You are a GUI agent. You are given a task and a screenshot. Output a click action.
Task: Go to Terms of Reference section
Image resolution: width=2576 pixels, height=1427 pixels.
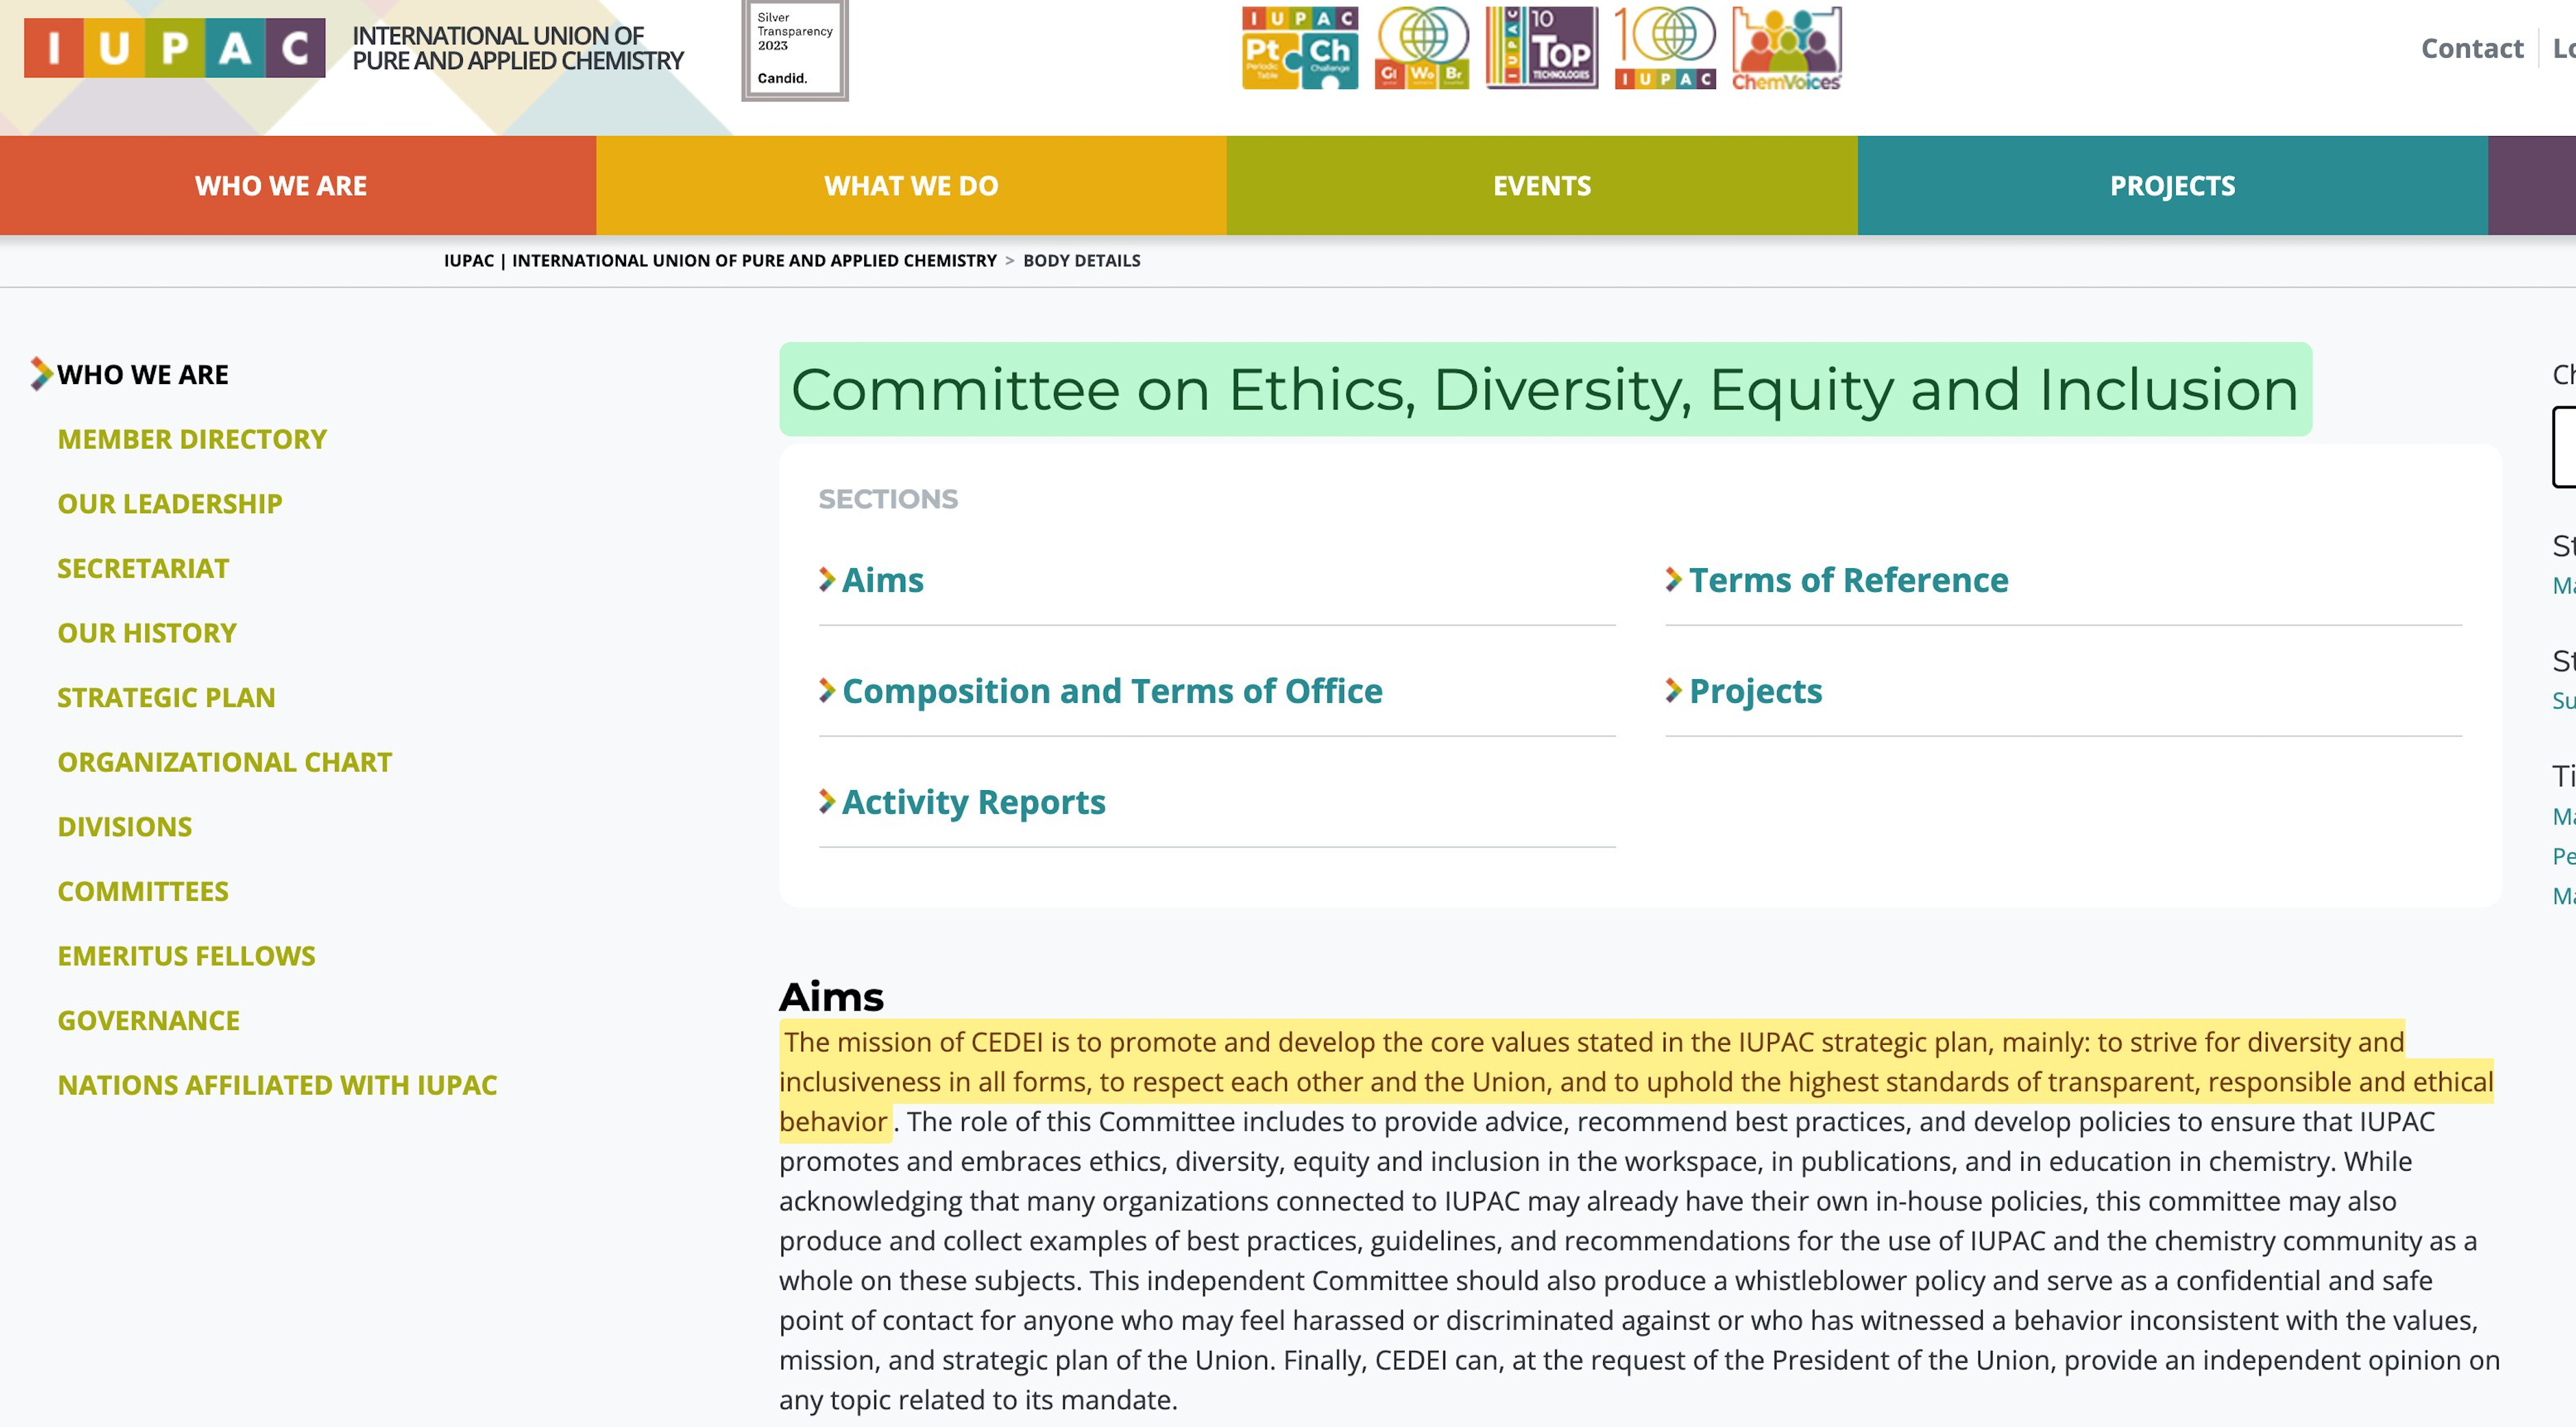tap(1848, 580)
